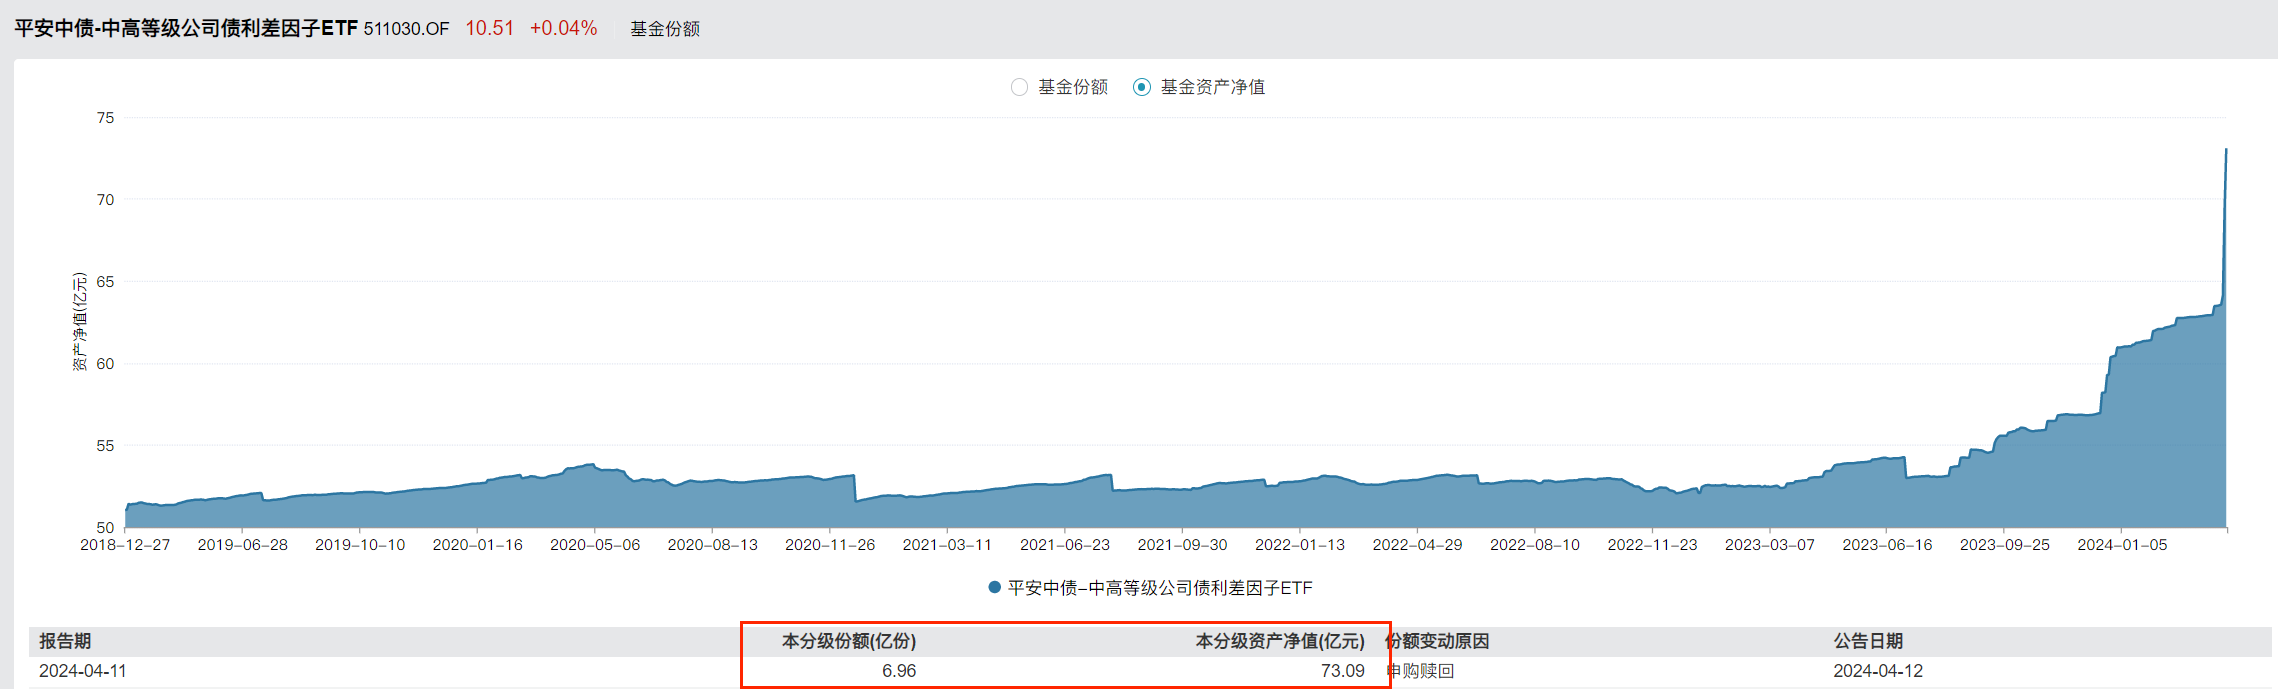Select the 73.09 net asset value cell
The image size is (2278, 689).
click(1342, 671)
